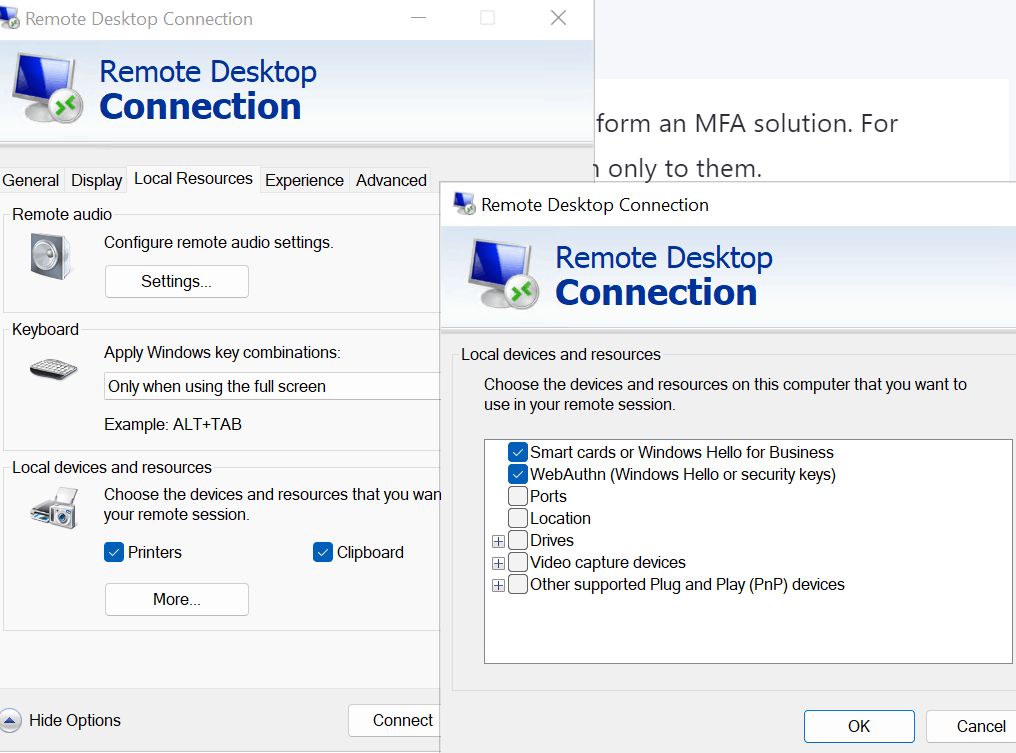The image size is (1016, 753).
Task: Uncheck the Clipboard checkbox
Action: [x=323, y=552]
